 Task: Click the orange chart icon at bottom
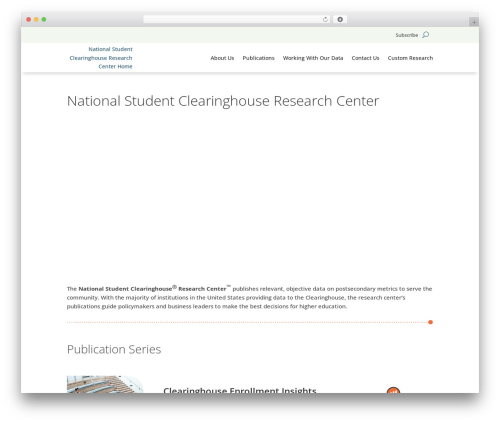click(393, 390)
